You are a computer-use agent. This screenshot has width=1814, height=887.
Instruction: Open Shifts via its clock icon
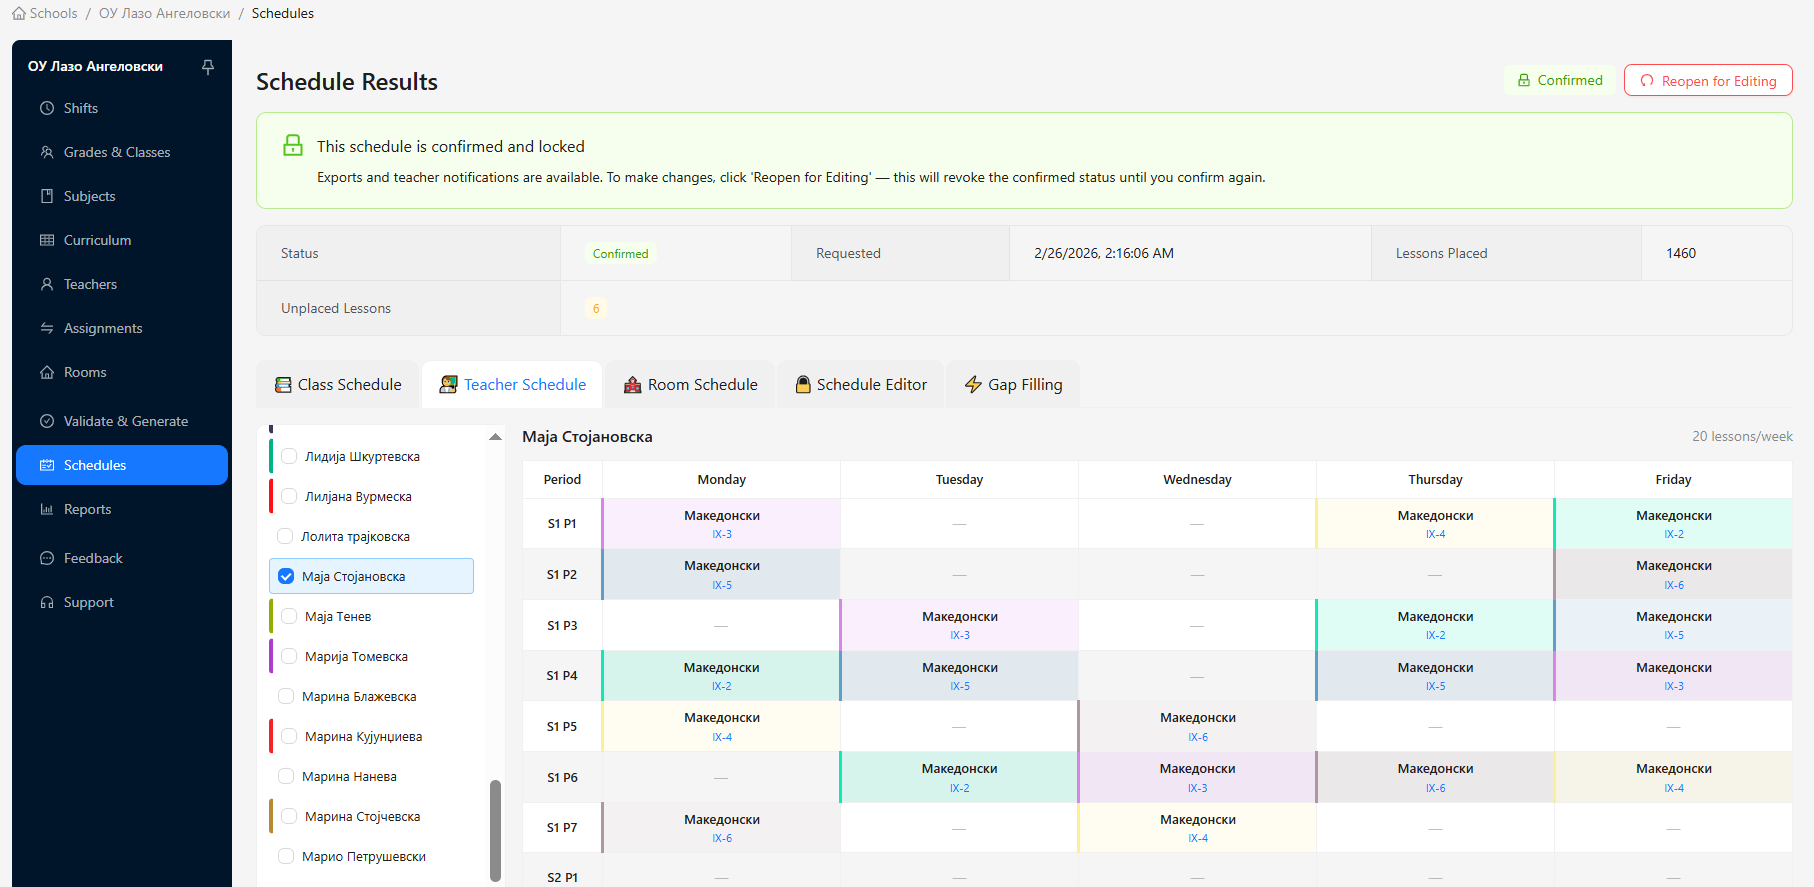47,108
